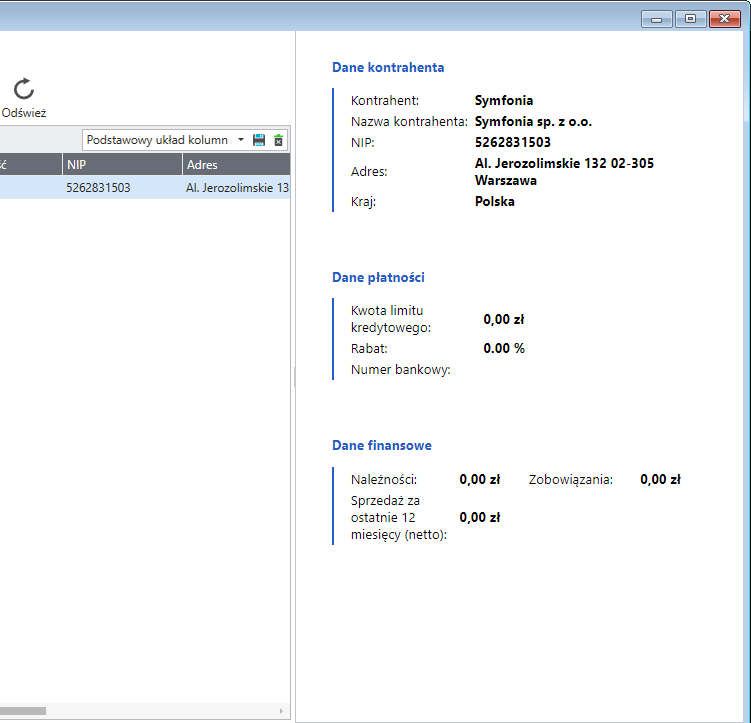Image resolution: width=751 pixels, height=723 pixels.
Task: Click the Dane kontrahenta section heading
Action: [388, 68]
